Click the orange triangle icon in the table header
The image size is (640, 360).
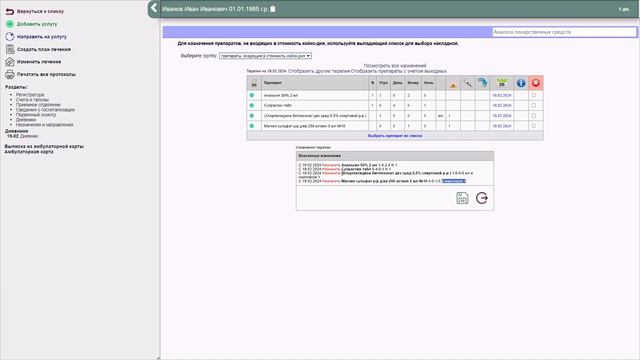tap(453, 84)
